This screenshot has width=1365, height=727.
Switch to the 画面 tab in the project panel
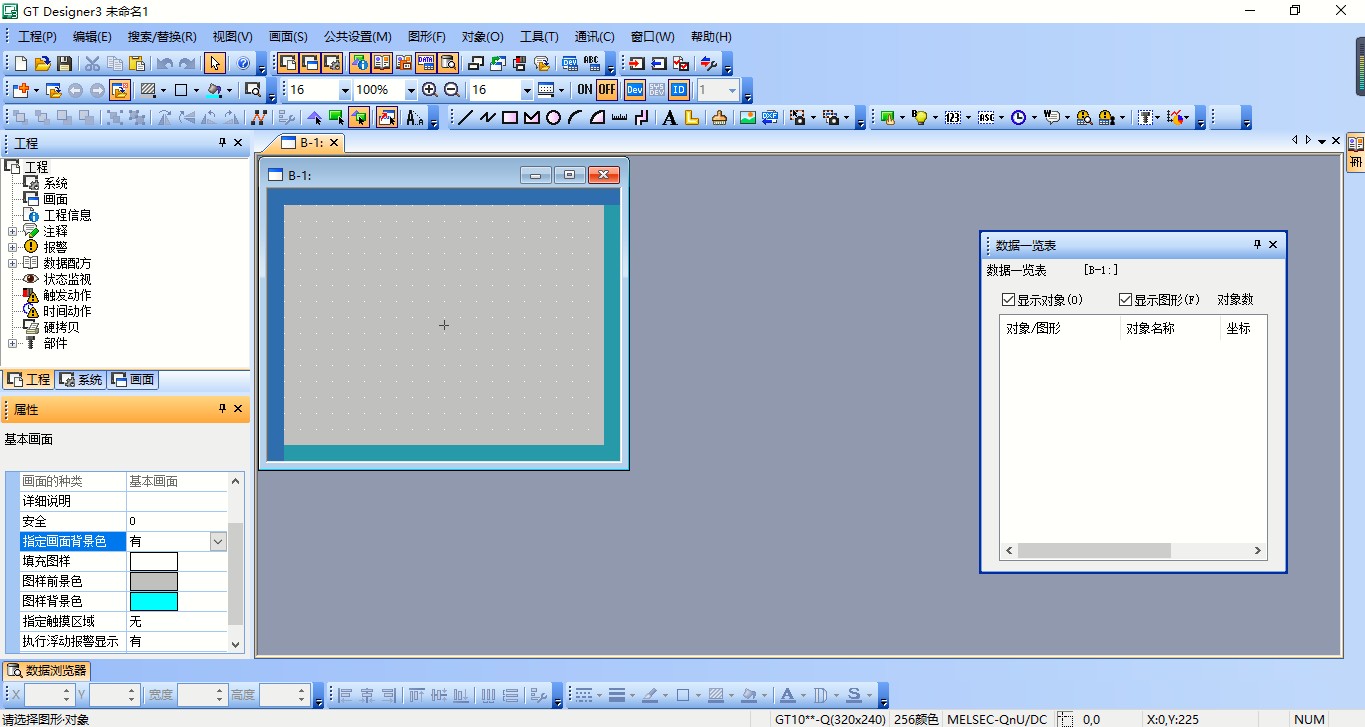click(x=133, y=380)
